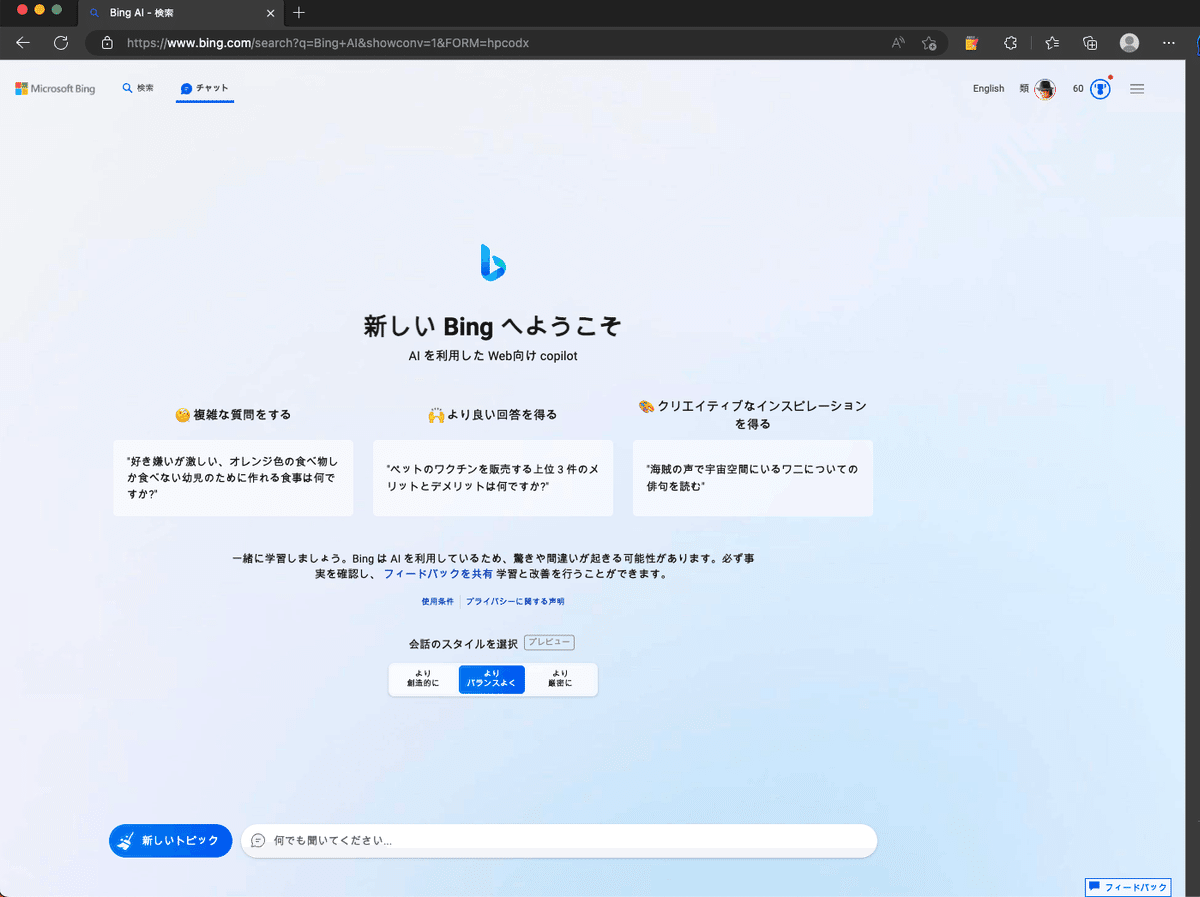Click the Bing account avatar picture

pyautogui.click(x=1045, y=89)
